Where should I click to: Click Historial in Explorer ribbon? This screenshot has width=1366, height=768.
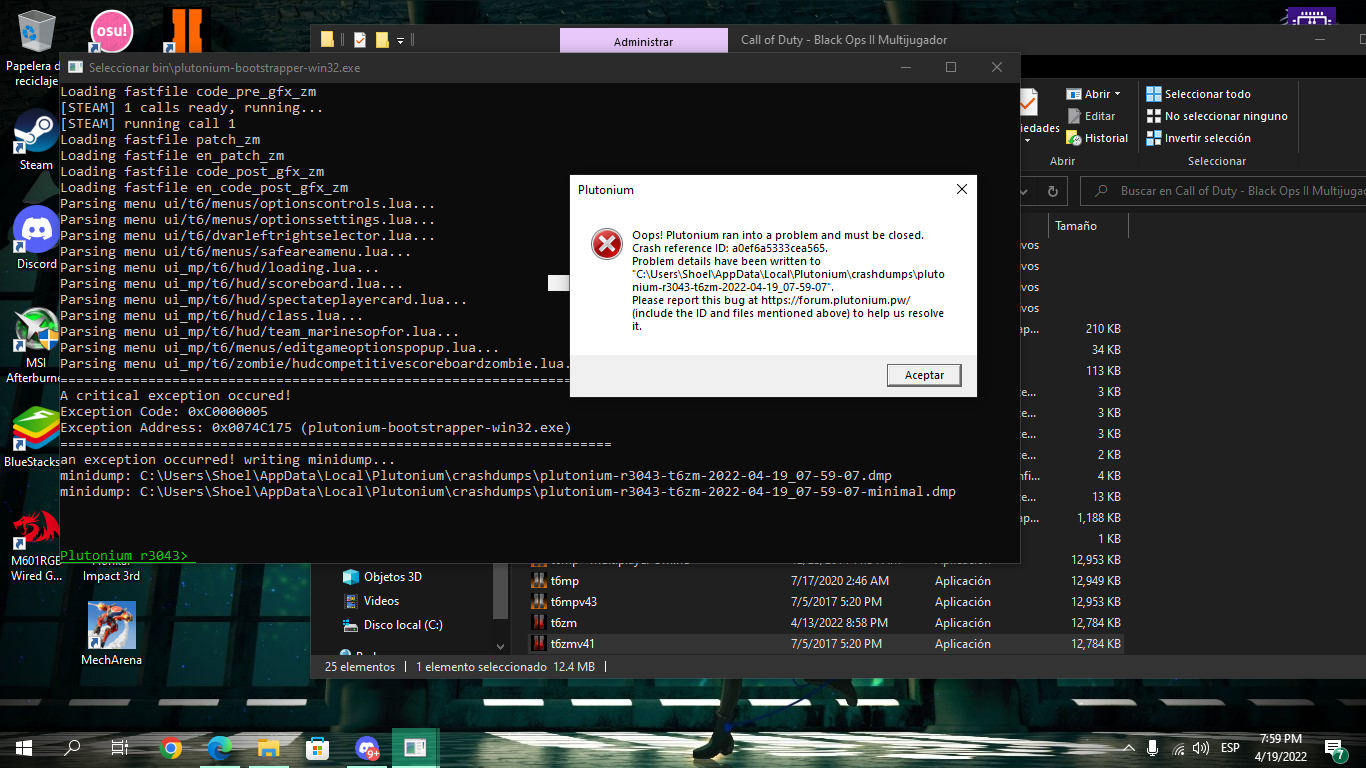1097,138
